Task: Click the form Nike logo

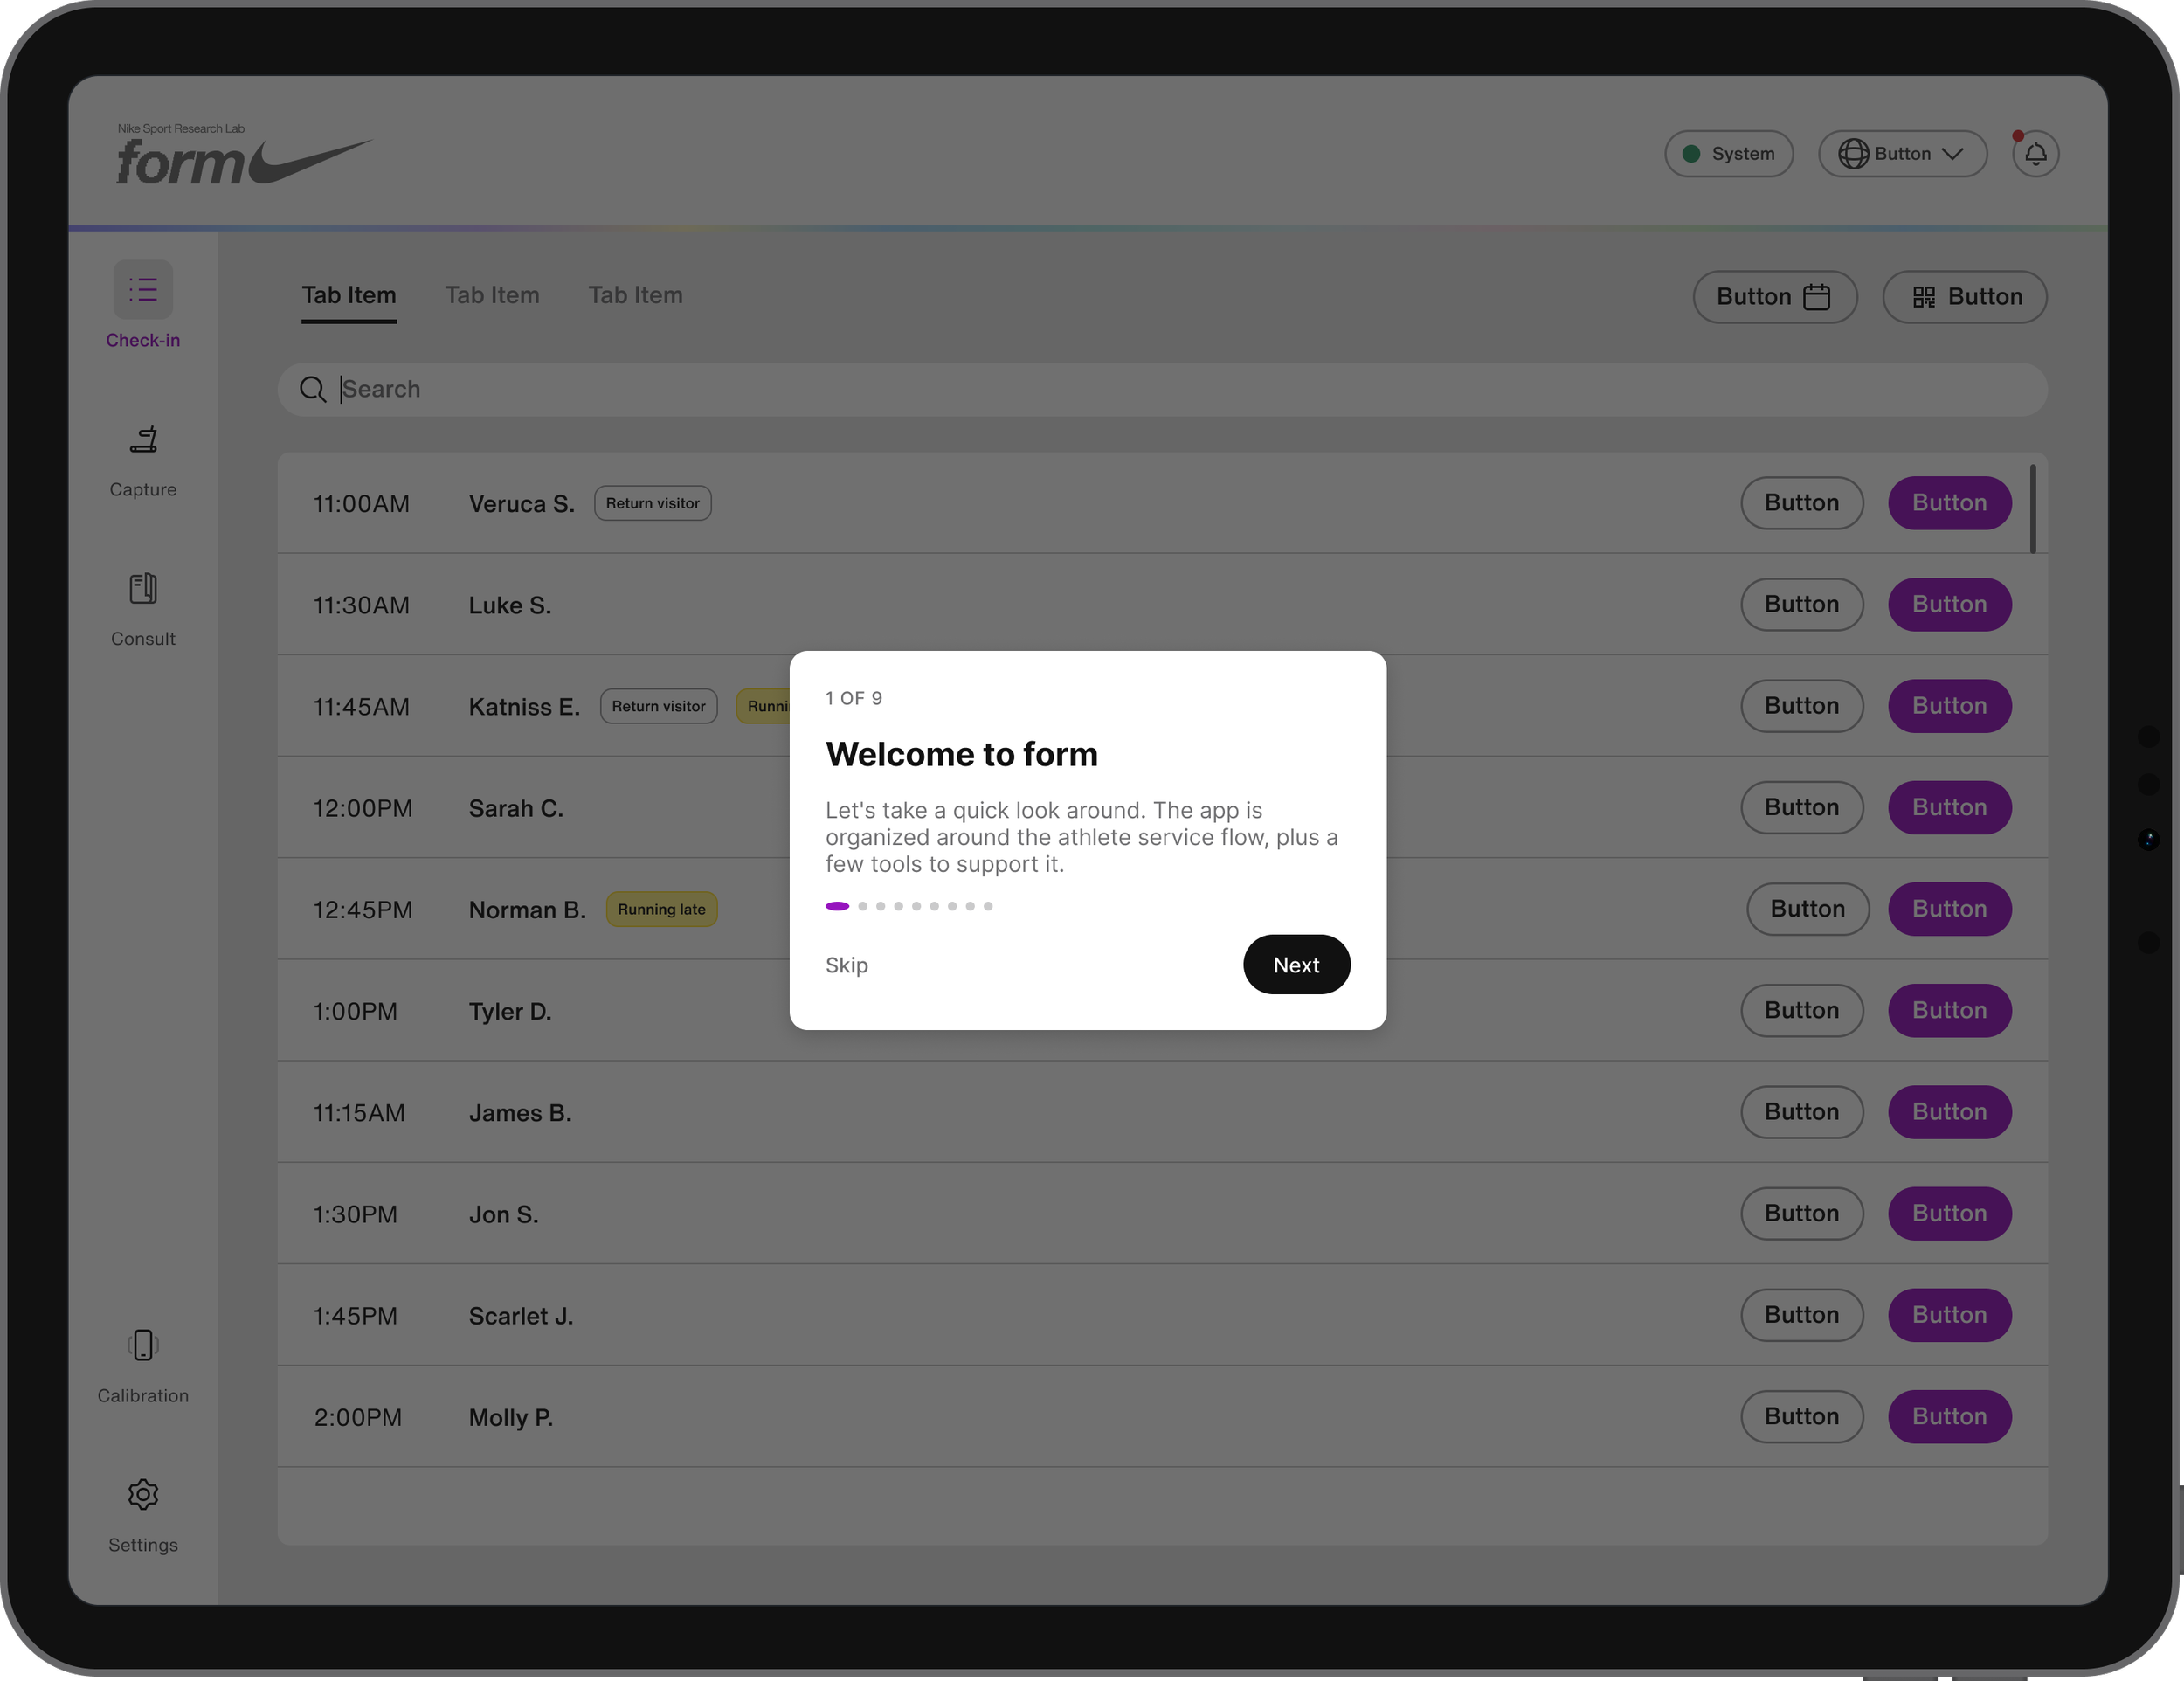Action: (244, 155)
